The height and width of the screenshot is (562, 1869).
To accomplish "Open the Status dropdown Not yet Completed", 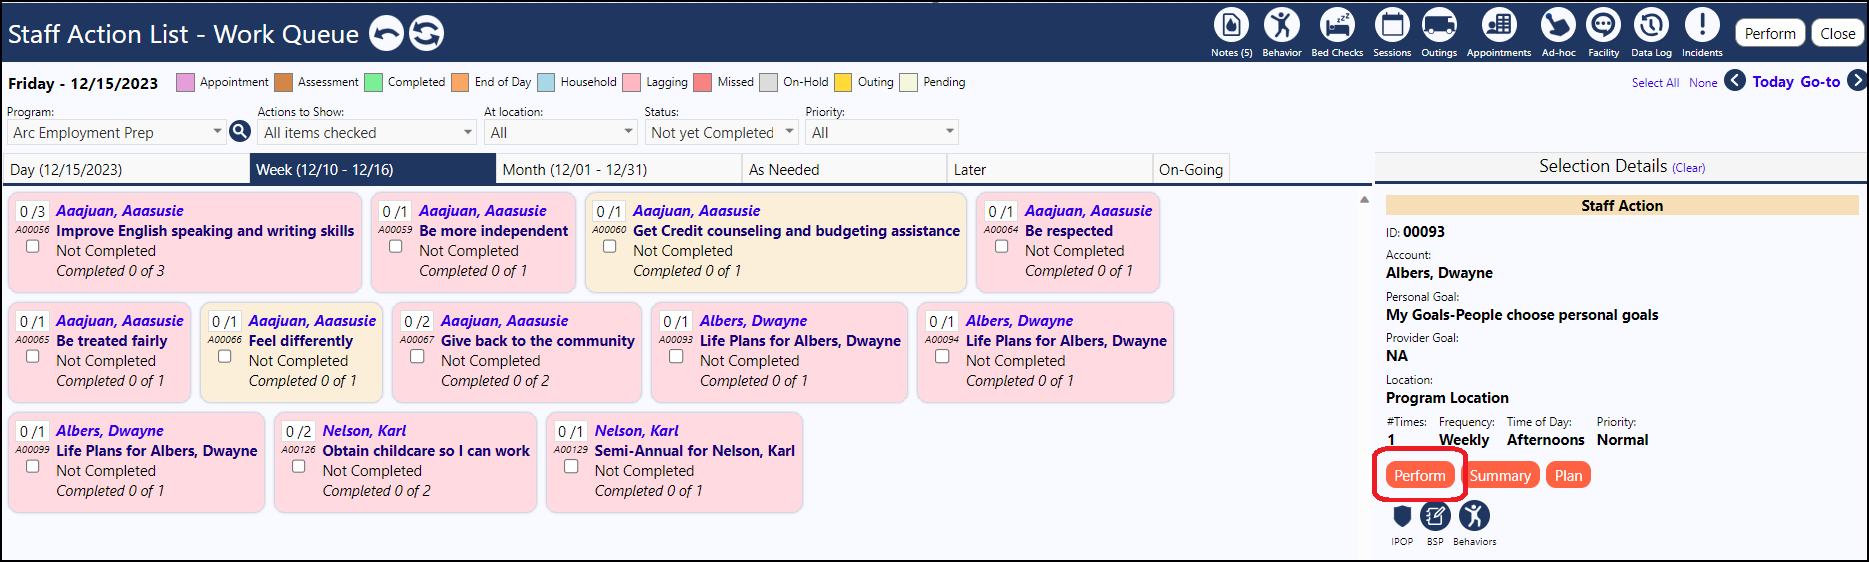I will 721,132.
